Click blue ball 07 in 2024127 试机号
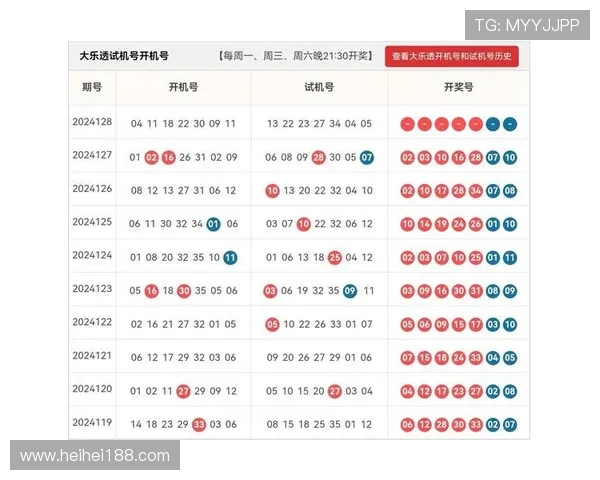 (x=367, y=158)
